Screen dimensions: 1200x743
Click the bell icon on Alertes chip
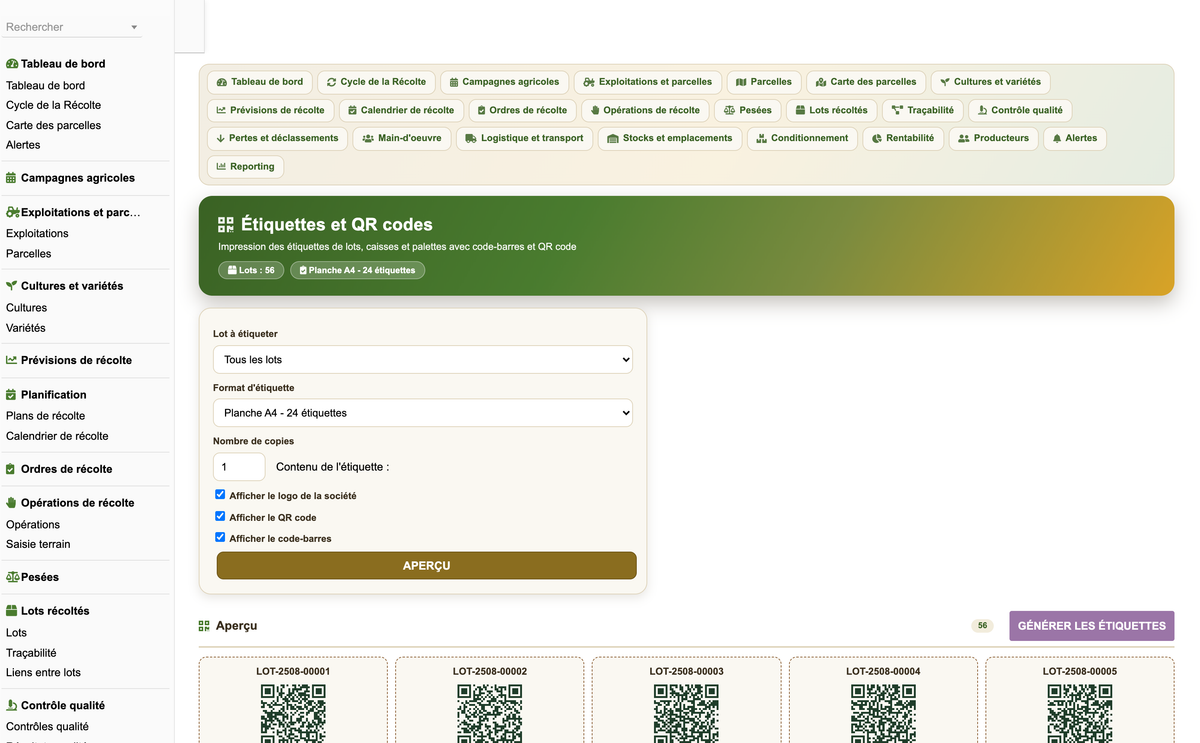[x=1057, y=138]
